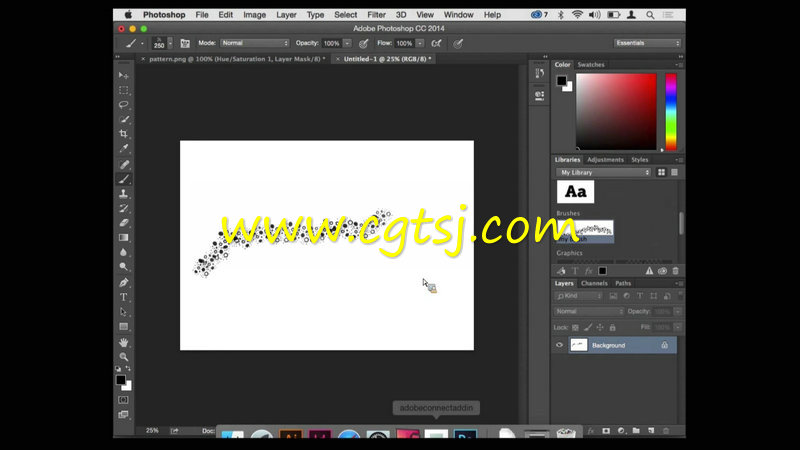Toggle pressure for opacity button
Screen dimensions: 800x450
pyautogui.click(x=363, y=44)
